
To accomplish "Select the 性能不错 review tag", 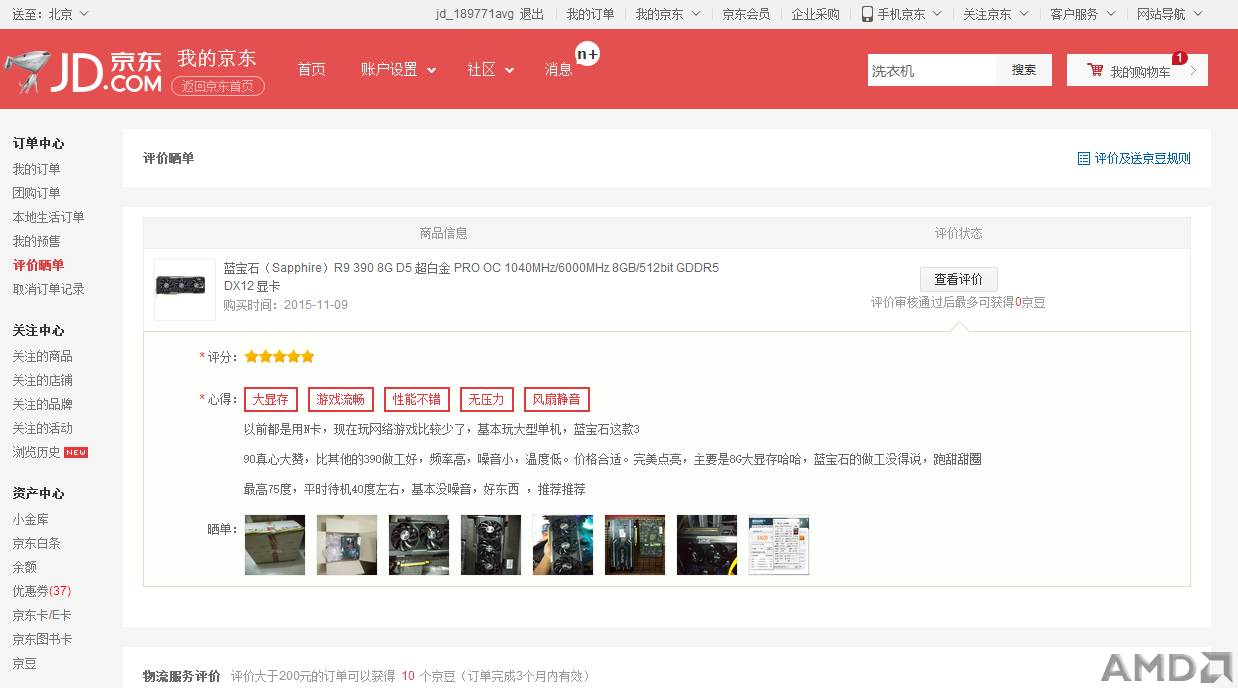I will 417,399.
